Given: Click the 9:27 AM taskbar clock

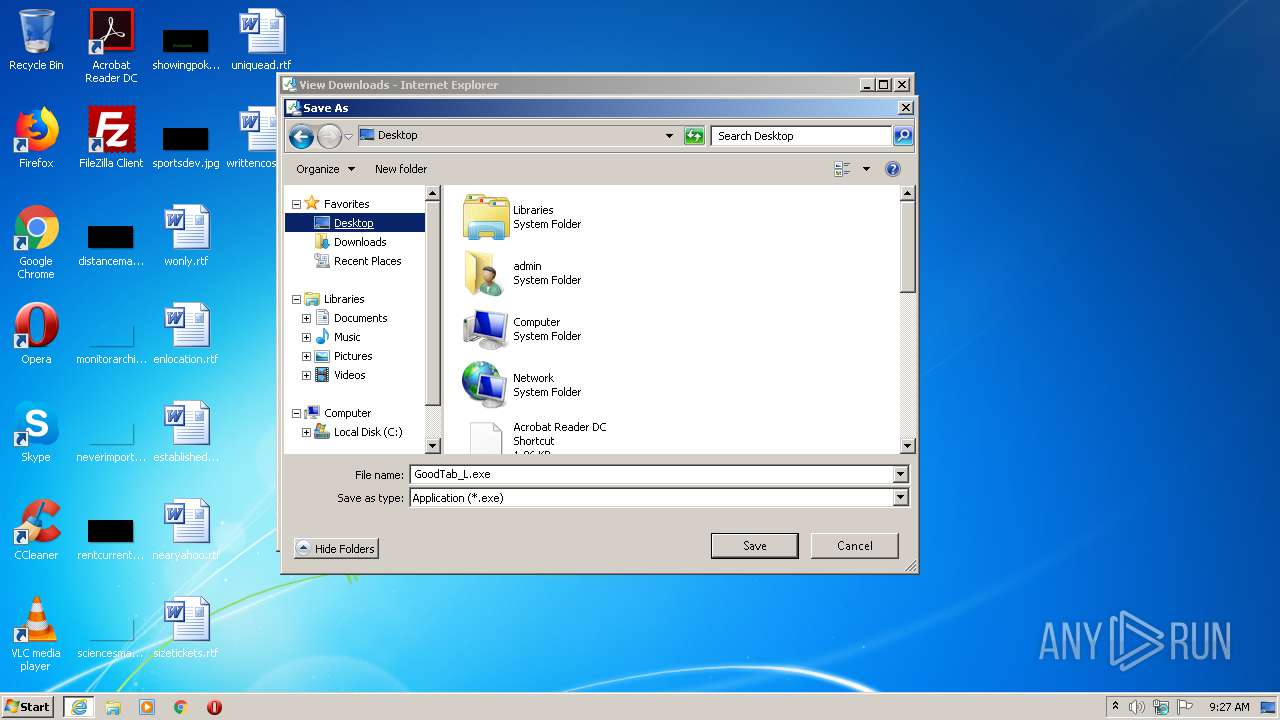Looking at the screenshot, I should pyautogui.click(x=1229, y=707).
